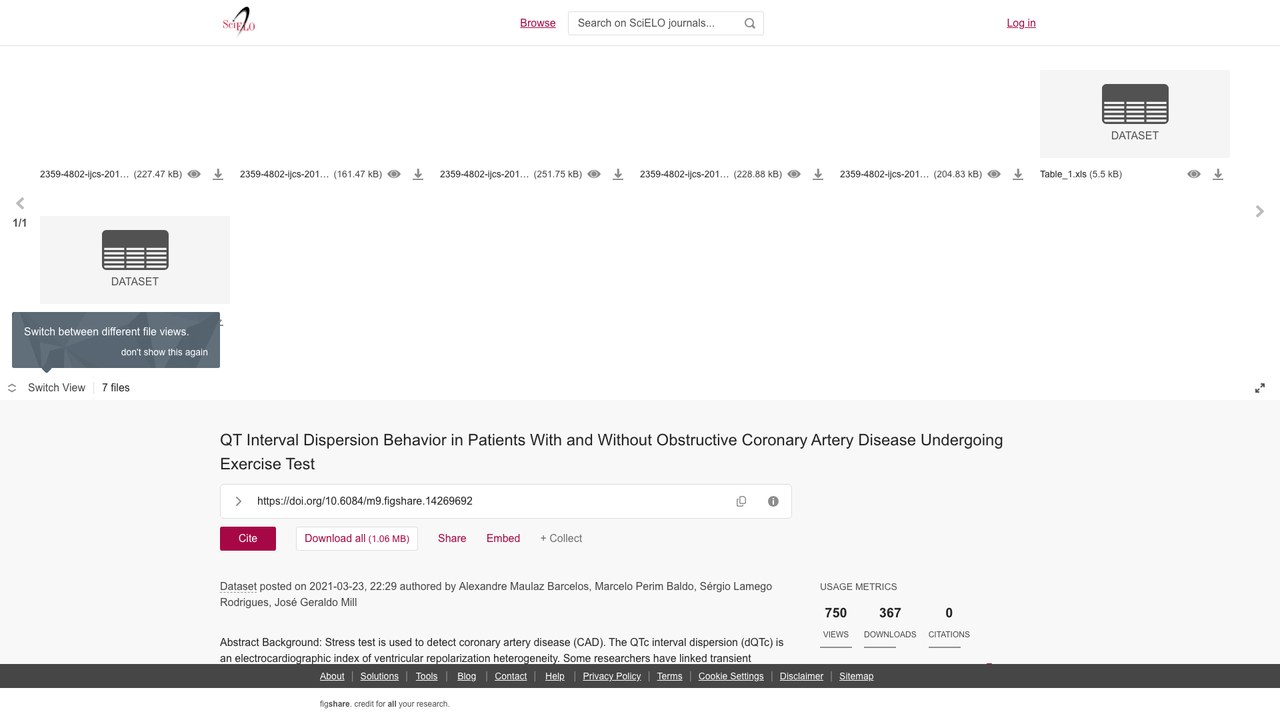Open the SciELO logo home link
This screenshot has width=1280, height=720.
pyautogui.click(x=239, y=23)
